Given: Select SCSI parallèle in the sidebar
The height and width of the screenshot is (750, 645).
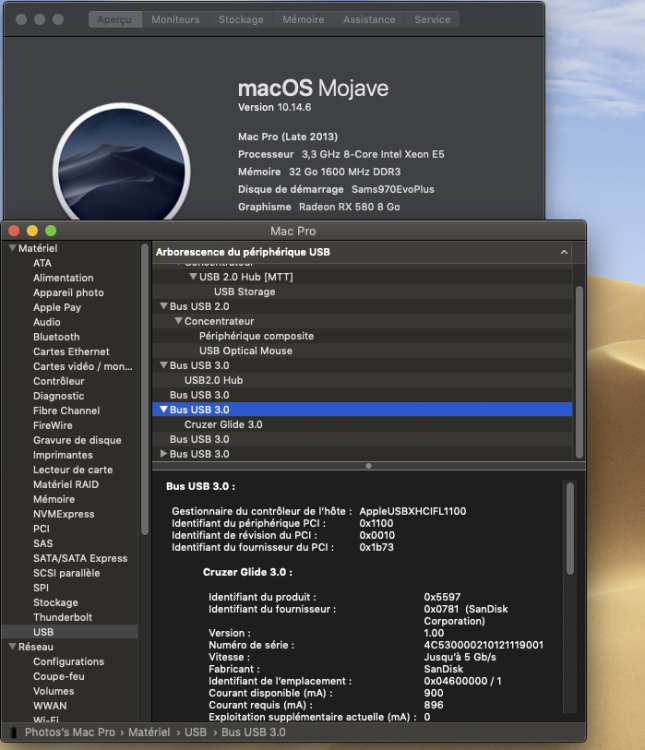Looking at the screenshot, I should pos(67,573).
